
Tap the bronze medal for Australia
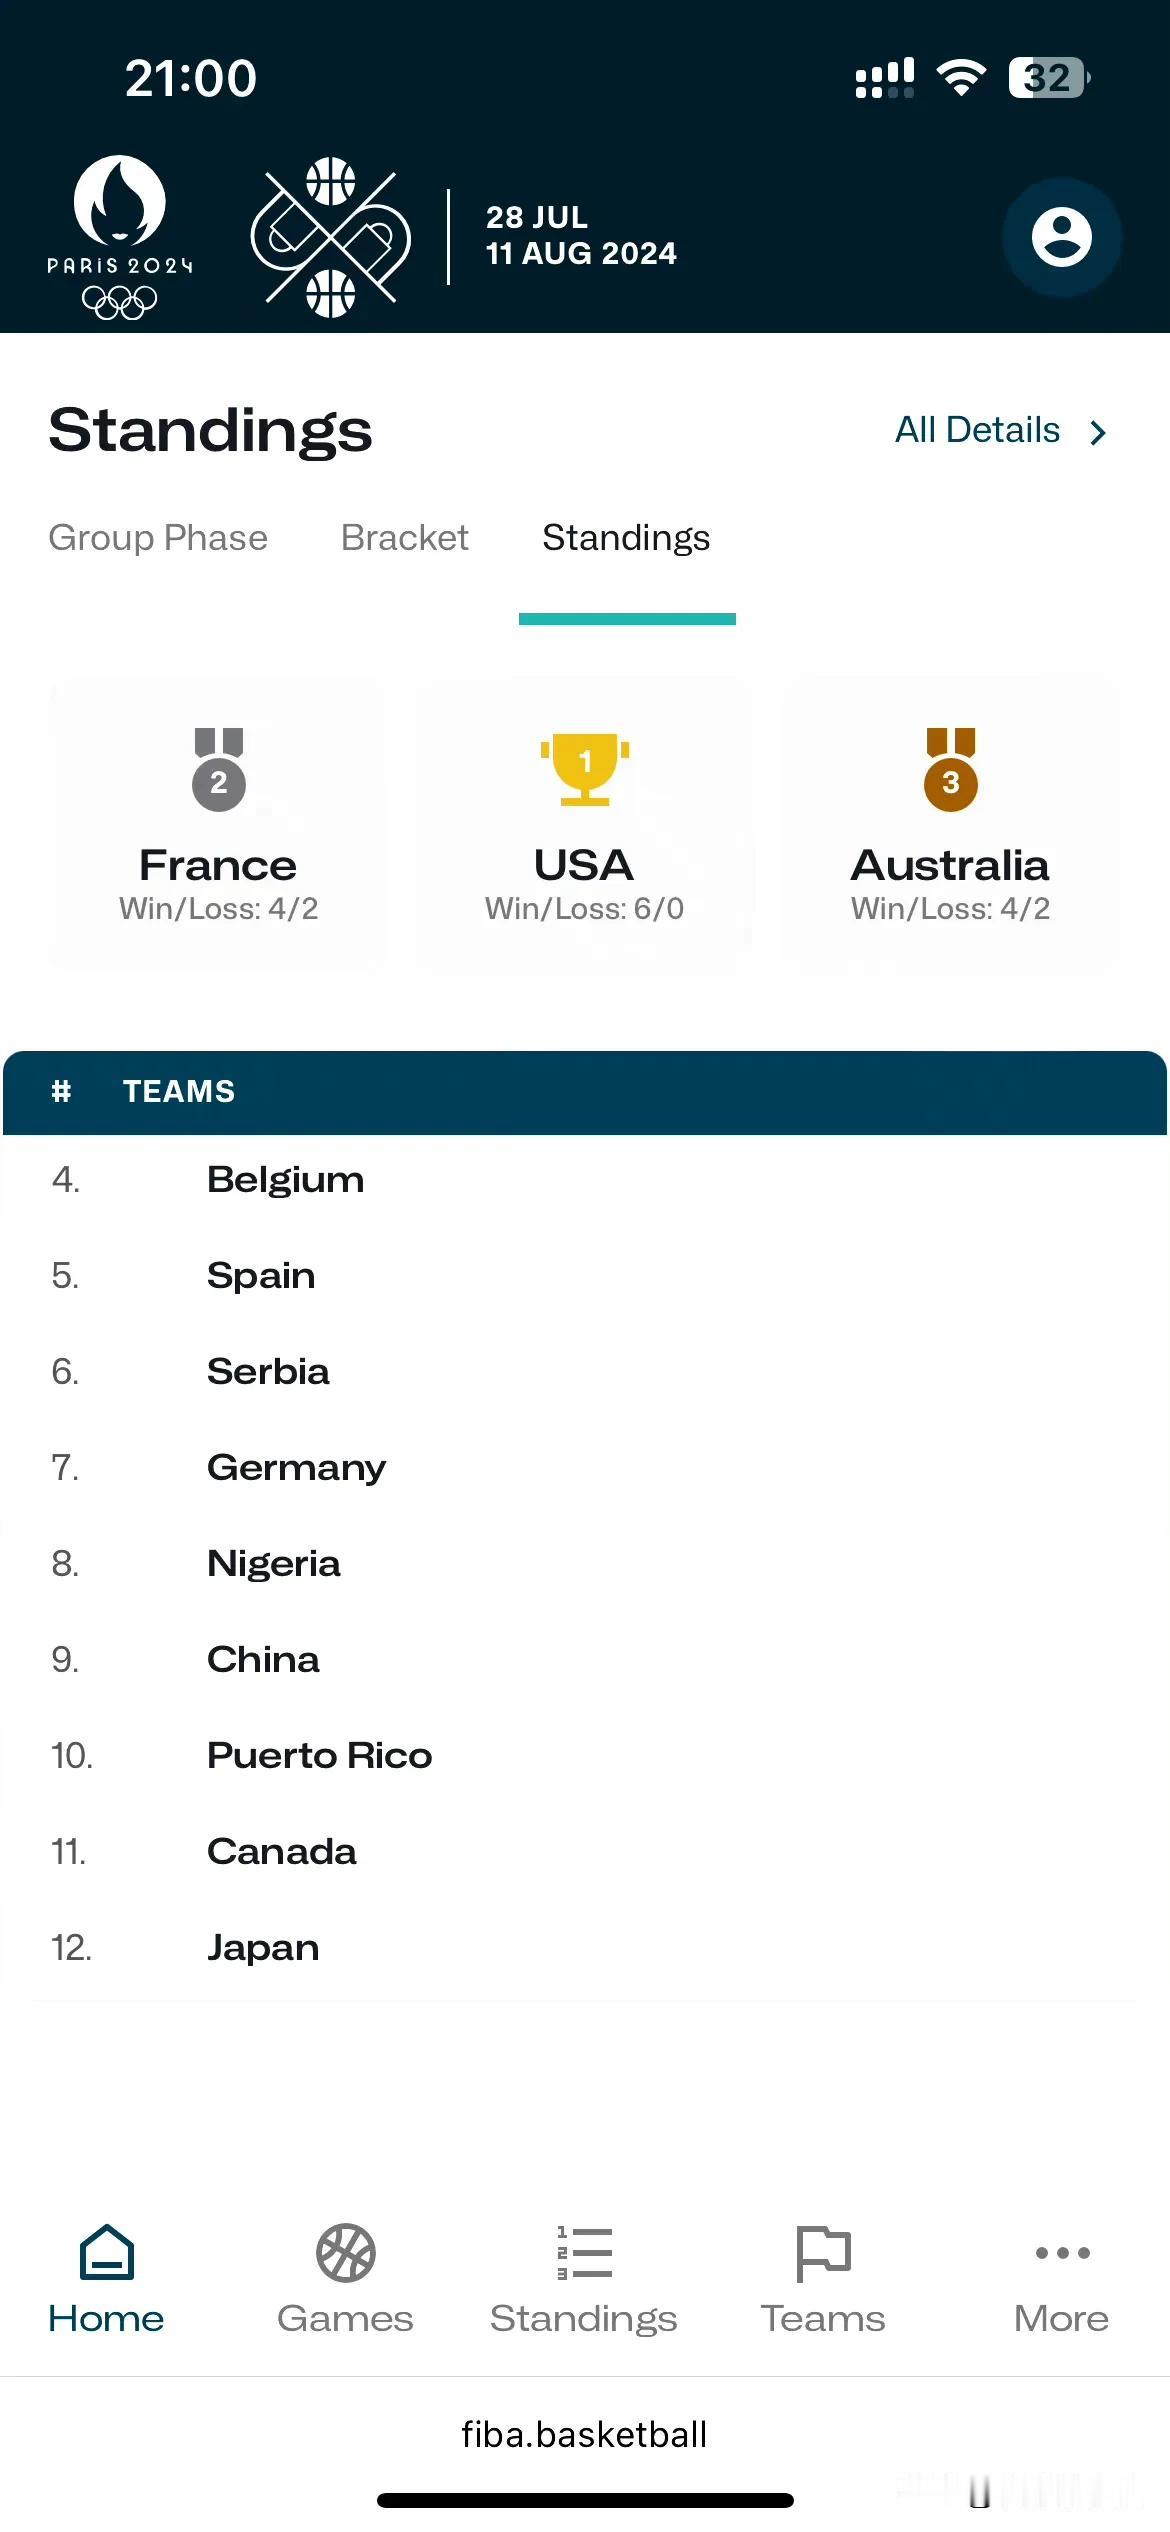[950, 768]
